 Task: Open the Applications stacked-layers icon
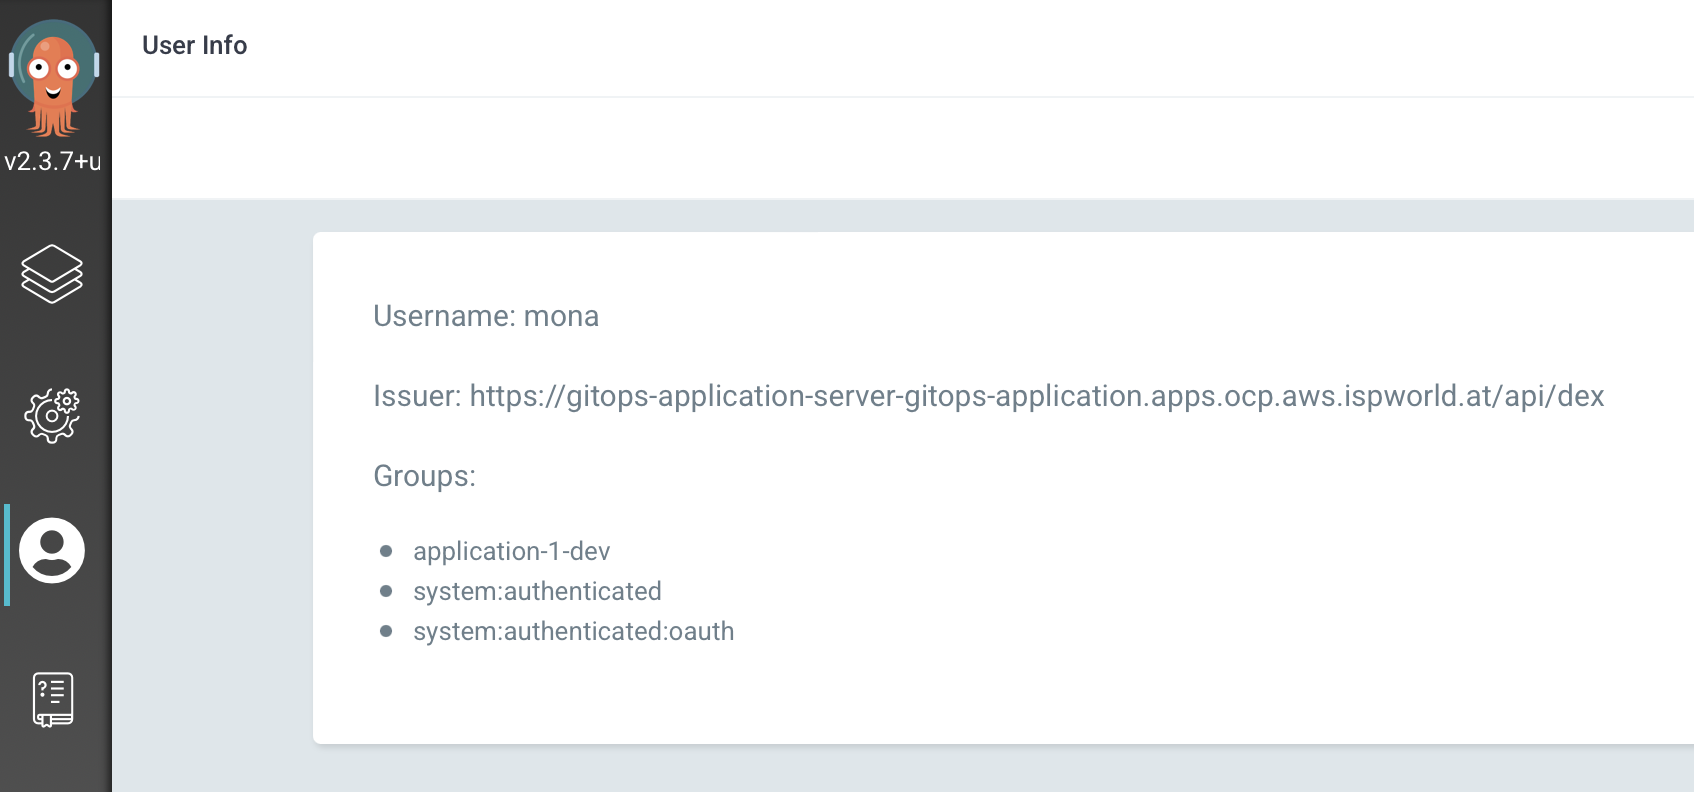tap(52, 273)
